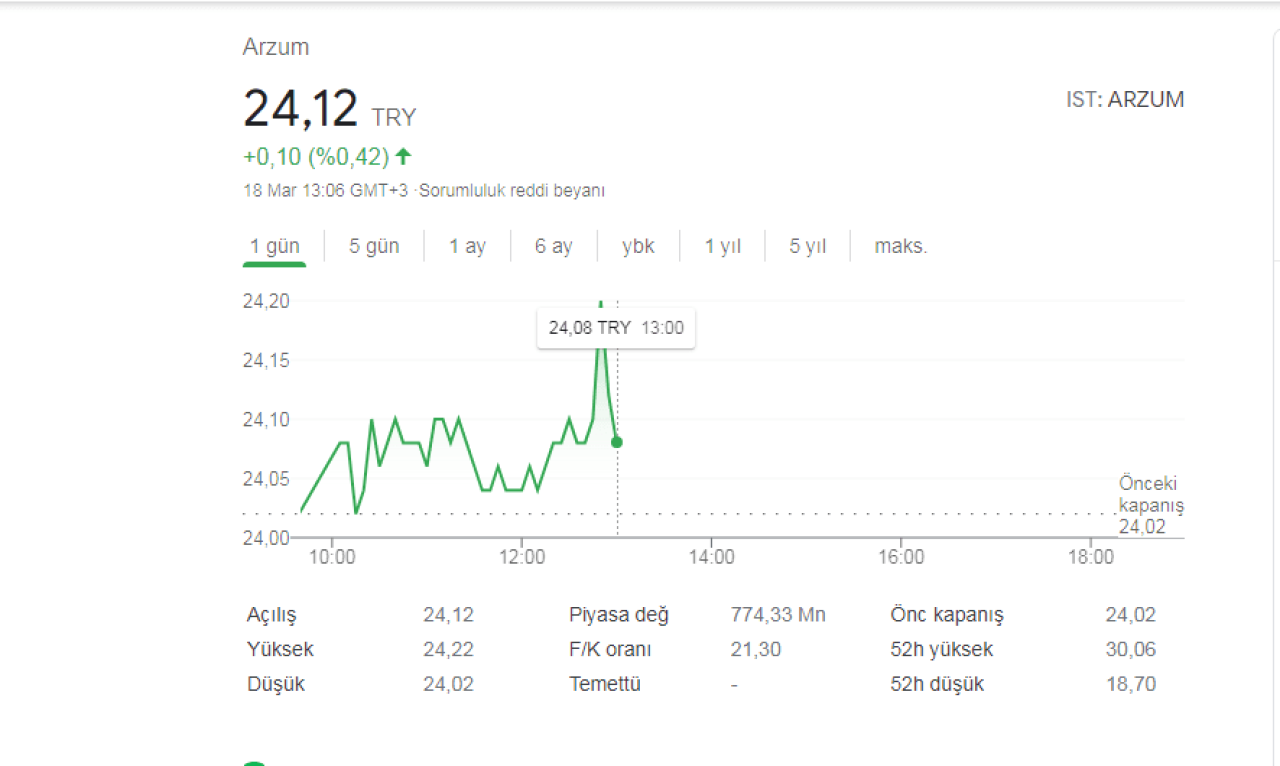Click the 30,06 value

pos(1130,650)
